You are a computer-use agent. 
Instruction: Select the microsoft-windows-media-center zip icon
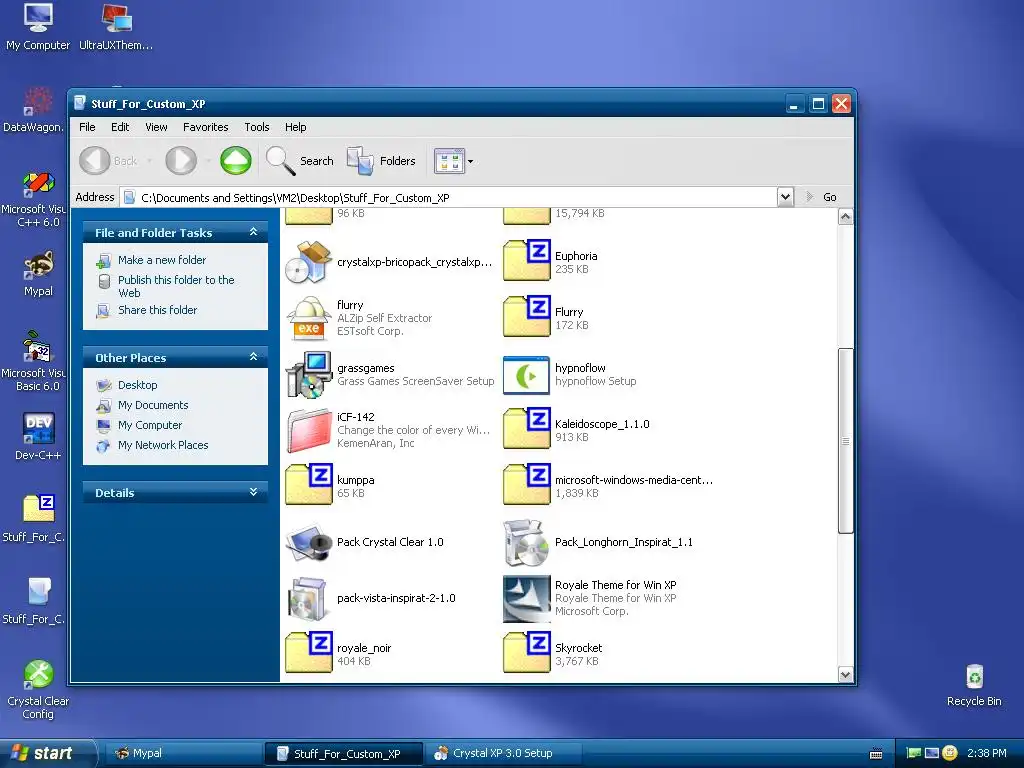(x=527, y=486)
